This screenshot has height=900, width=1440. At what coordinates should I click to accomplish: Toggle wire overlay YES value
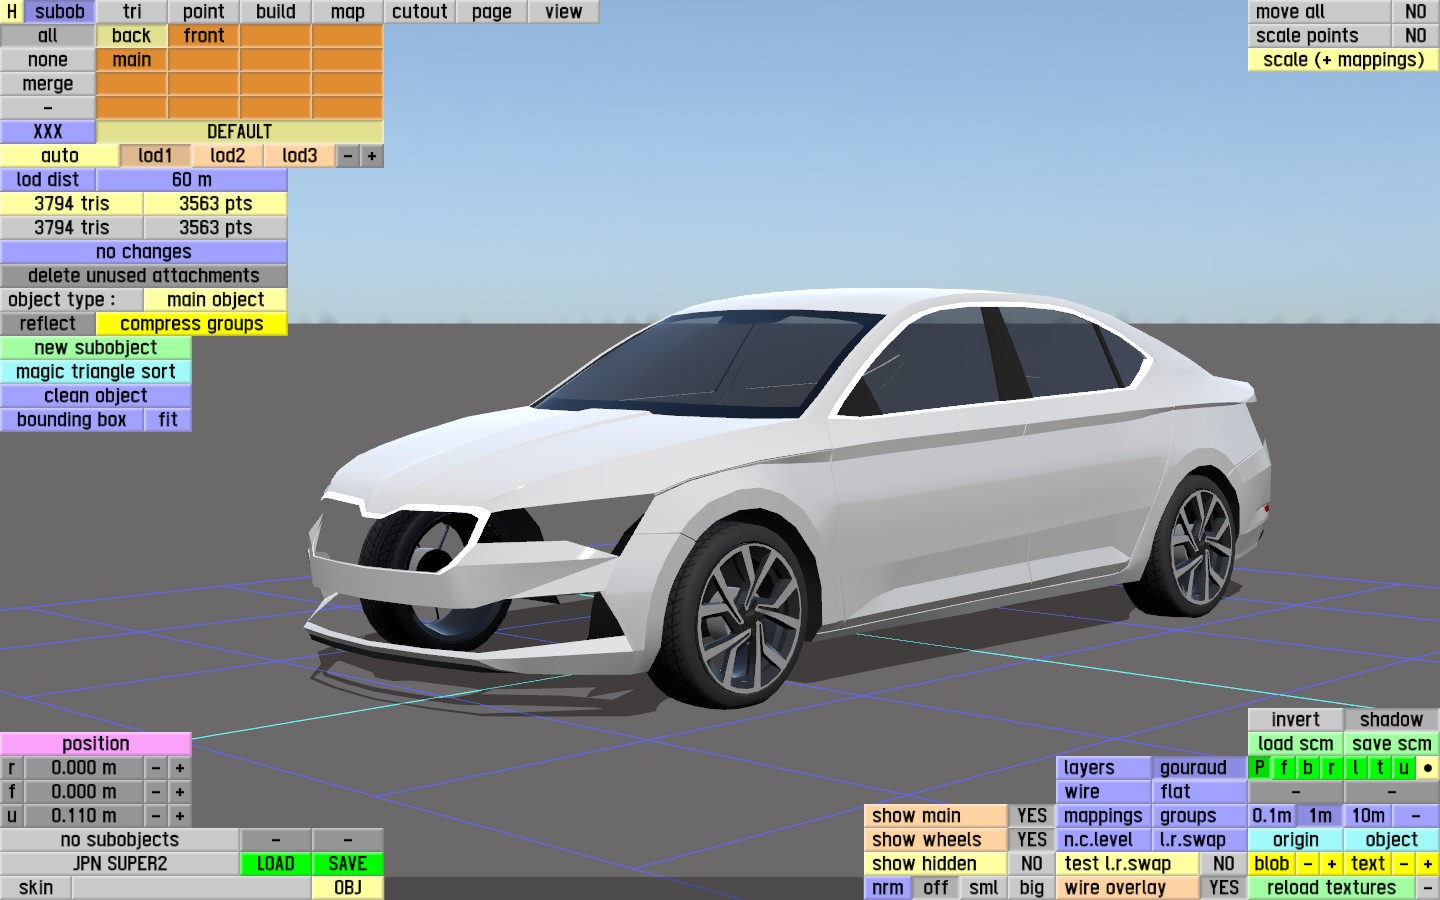(1224, 888)
